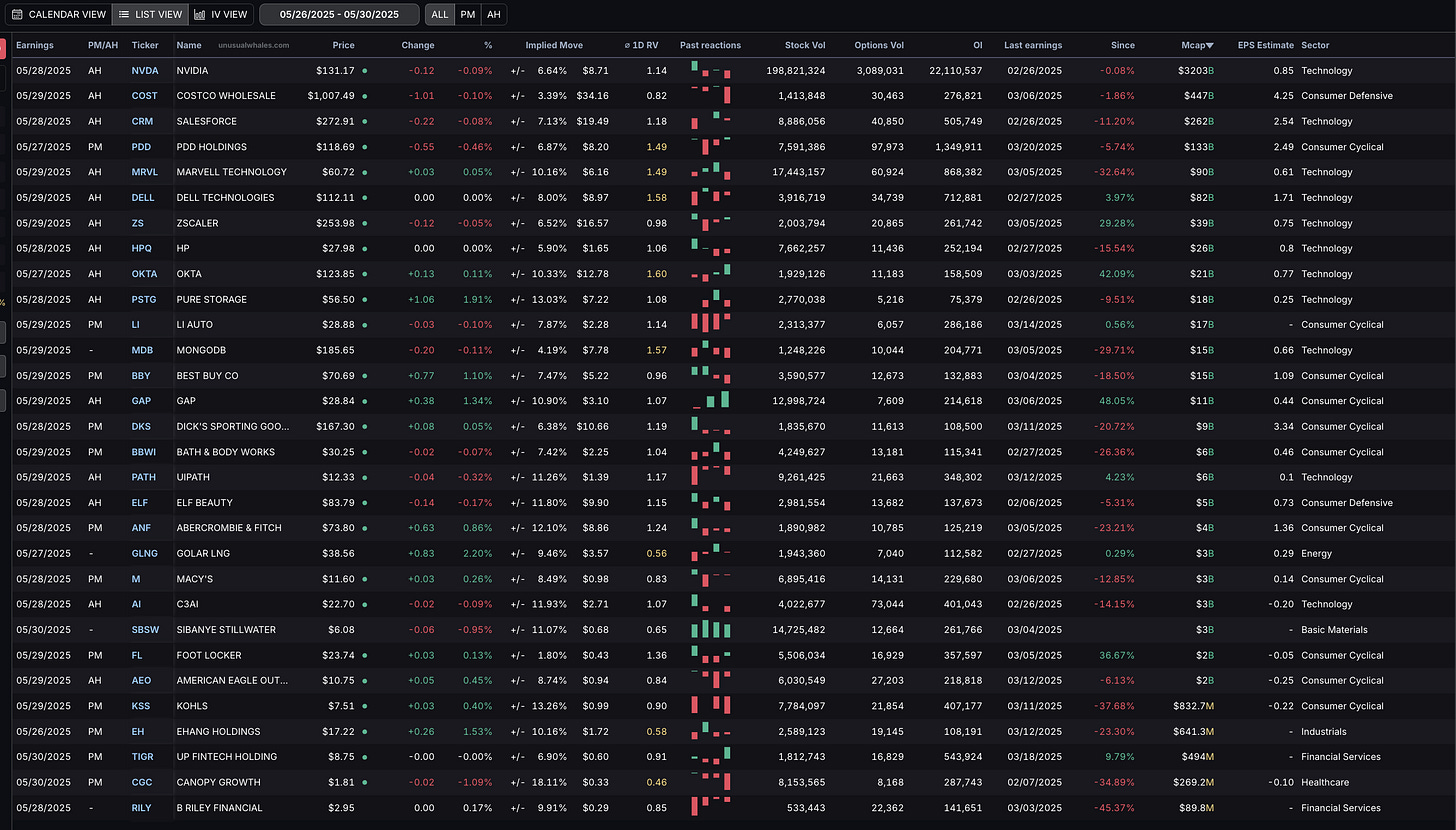Image resolution: width=1456 pixels, height=830 pixels.
Task: Click the calendar icon beside Calendar View
Action: [18, 15]
